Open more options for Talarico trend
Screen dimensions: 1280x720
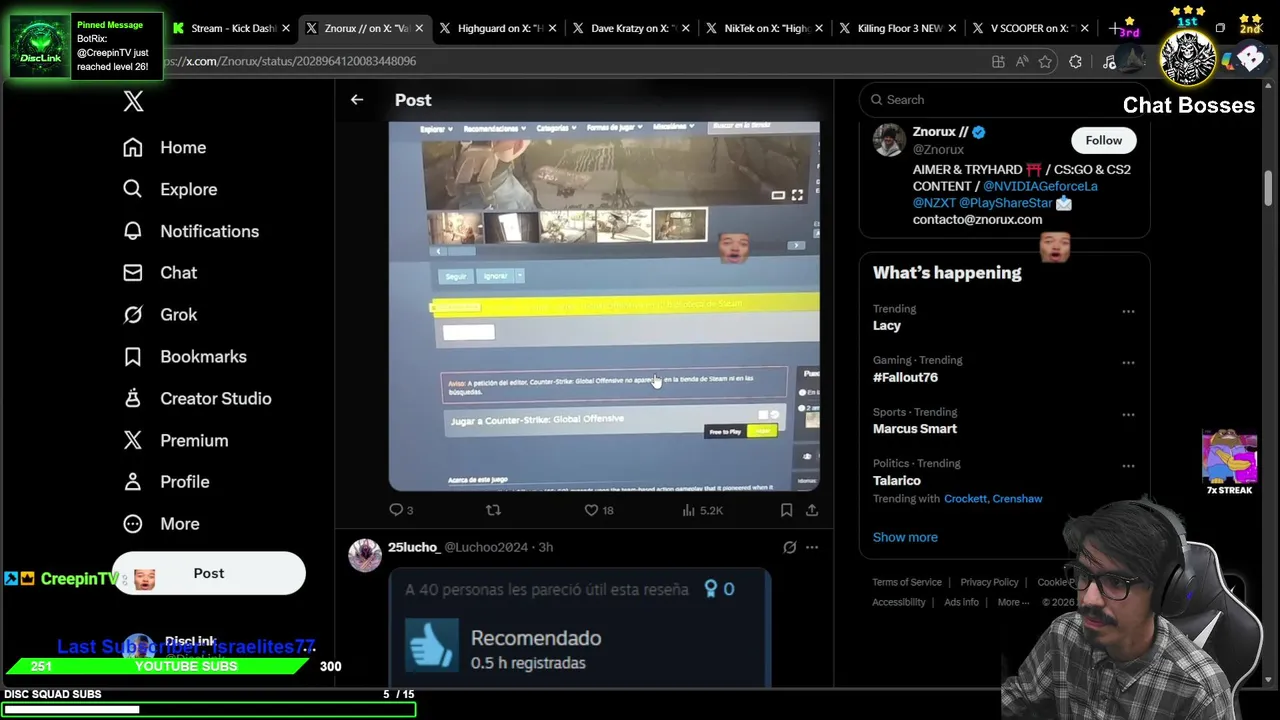click(1128, 466)
